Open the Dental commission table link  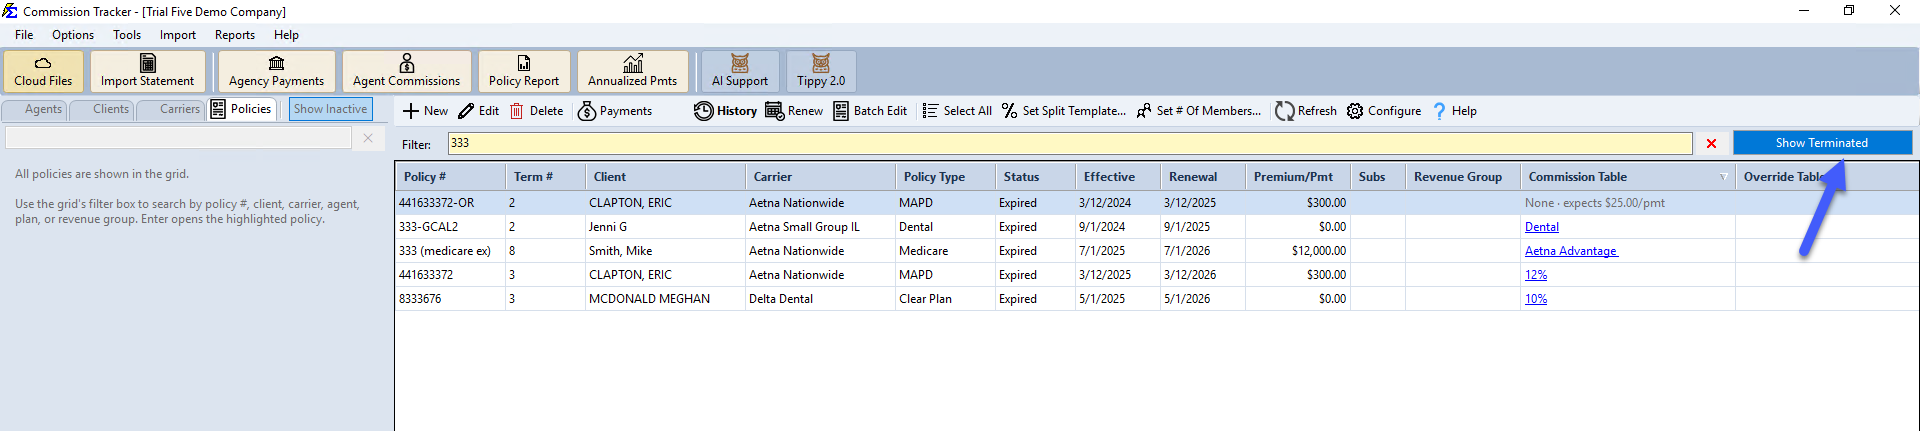pyautogui.click(x=1541, y=227)
